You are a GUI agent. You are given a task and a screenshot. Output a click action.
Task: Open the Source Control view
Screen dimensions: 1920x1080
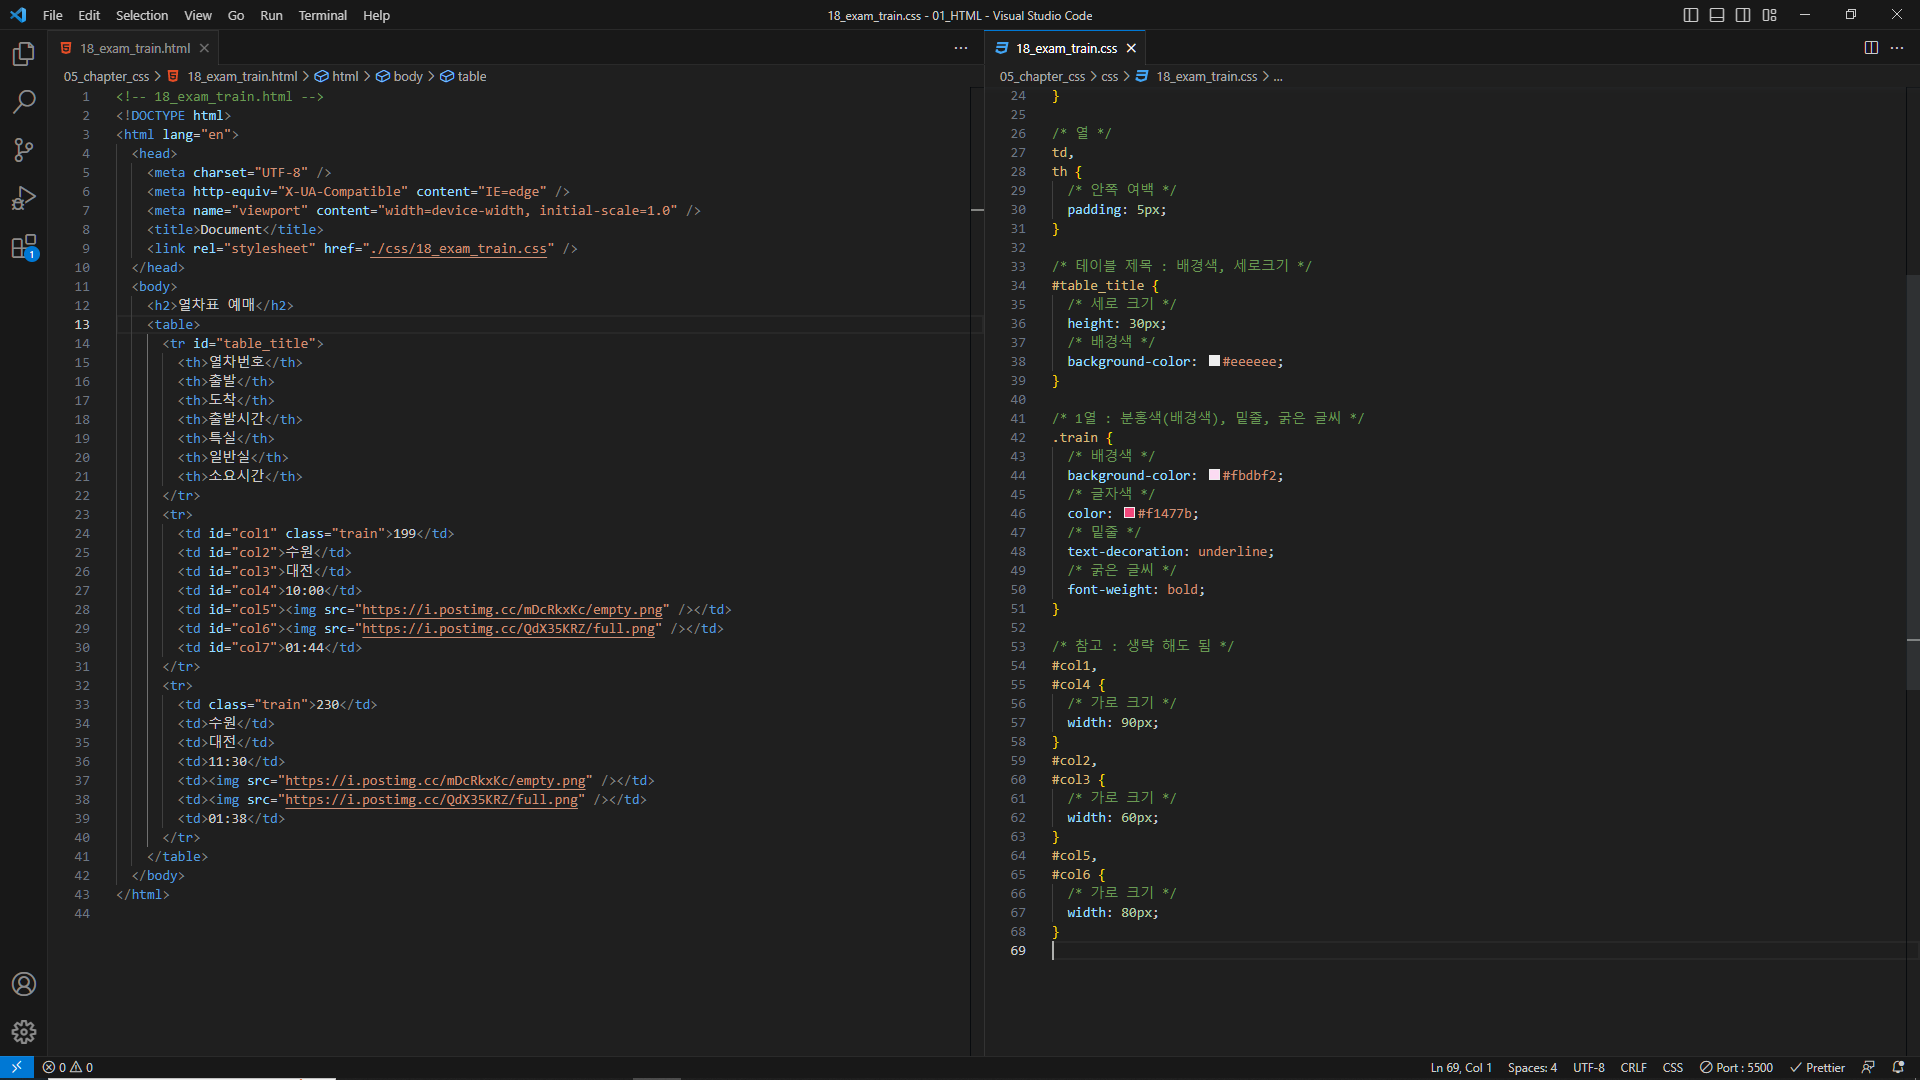pos(24,150)
